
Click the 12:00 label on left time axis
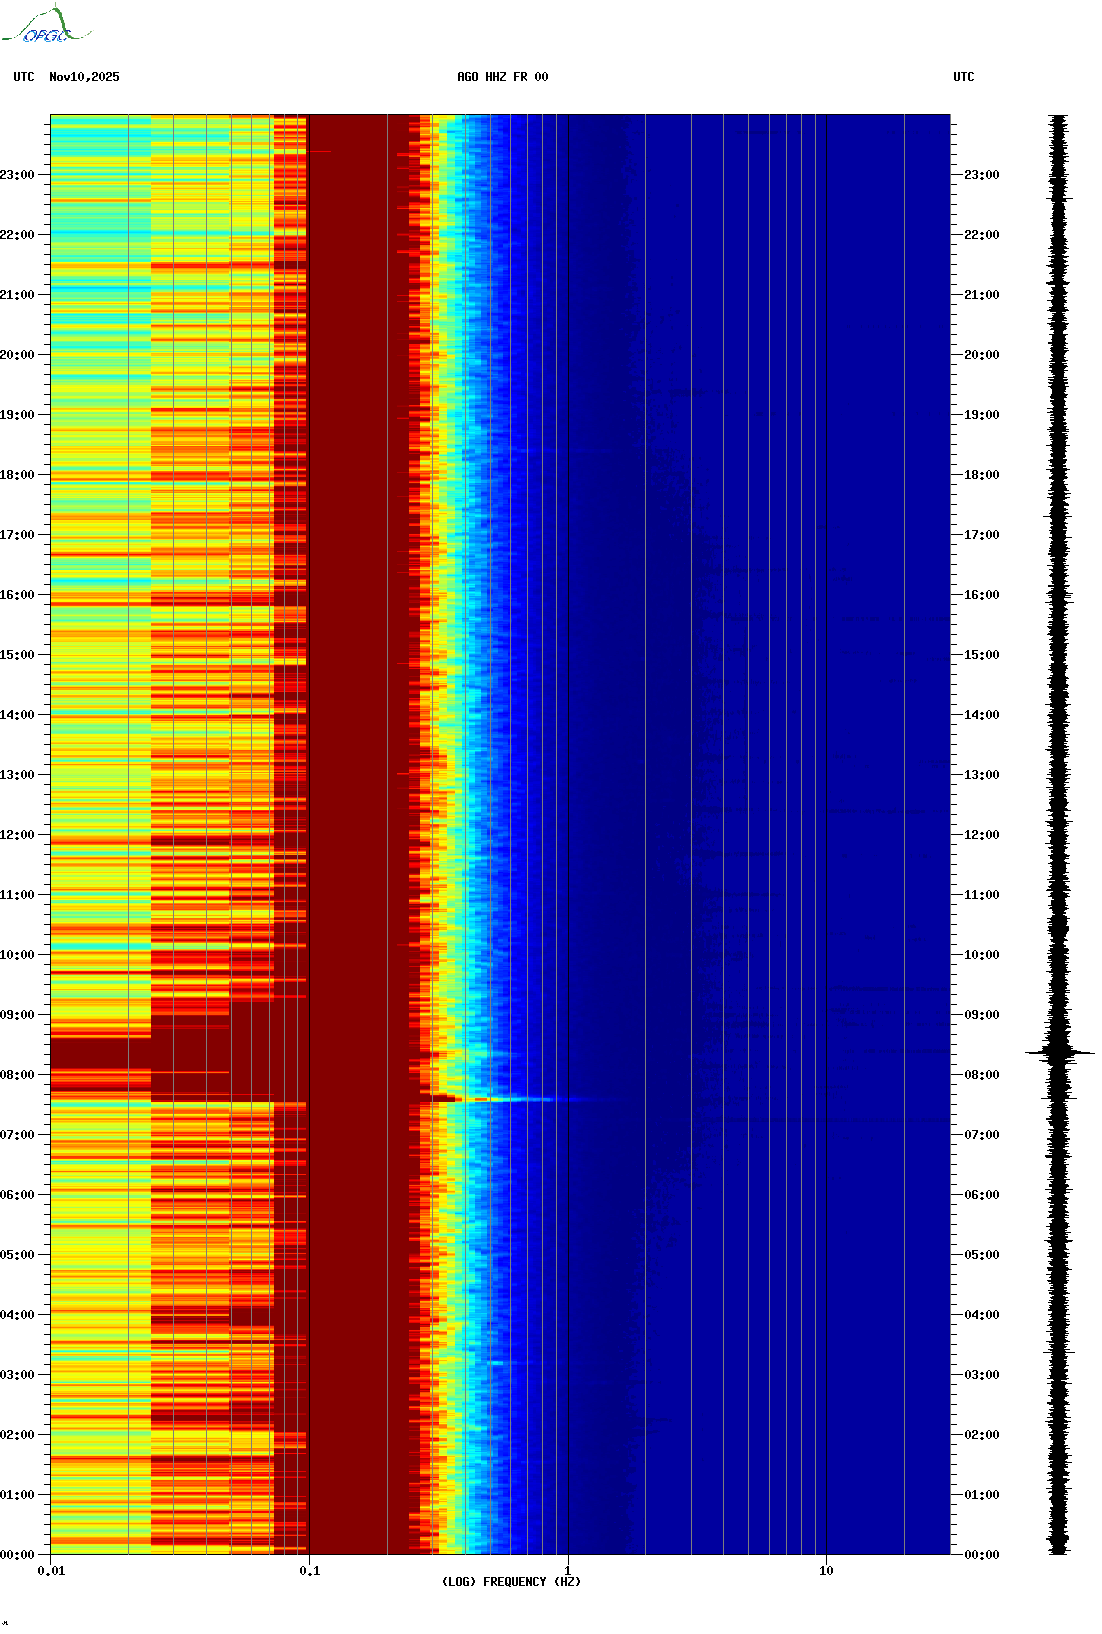(x=17, y=835)
